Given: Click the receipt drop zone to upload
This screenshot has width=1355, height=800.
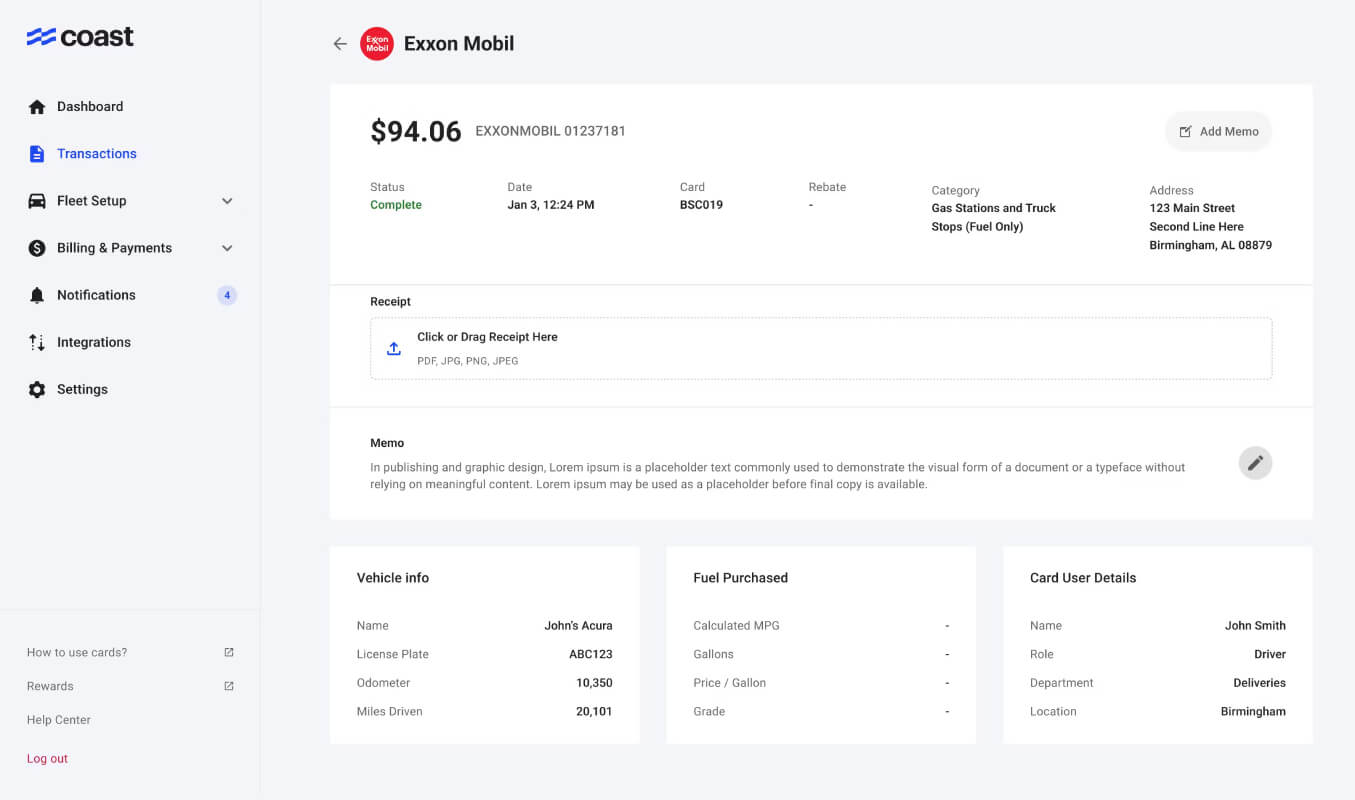Looking at the screenshot, I should tap(821, 348).
